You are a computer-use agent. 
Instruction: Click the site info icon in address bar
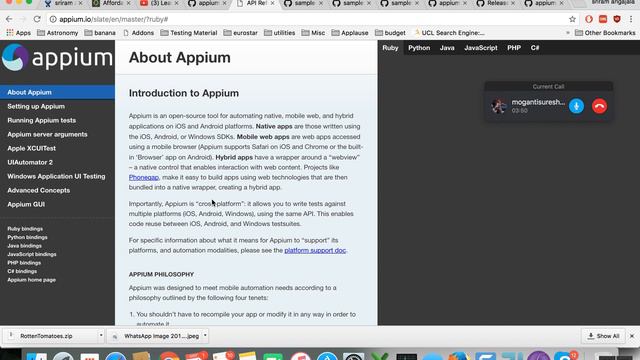(x=53, y=19)
